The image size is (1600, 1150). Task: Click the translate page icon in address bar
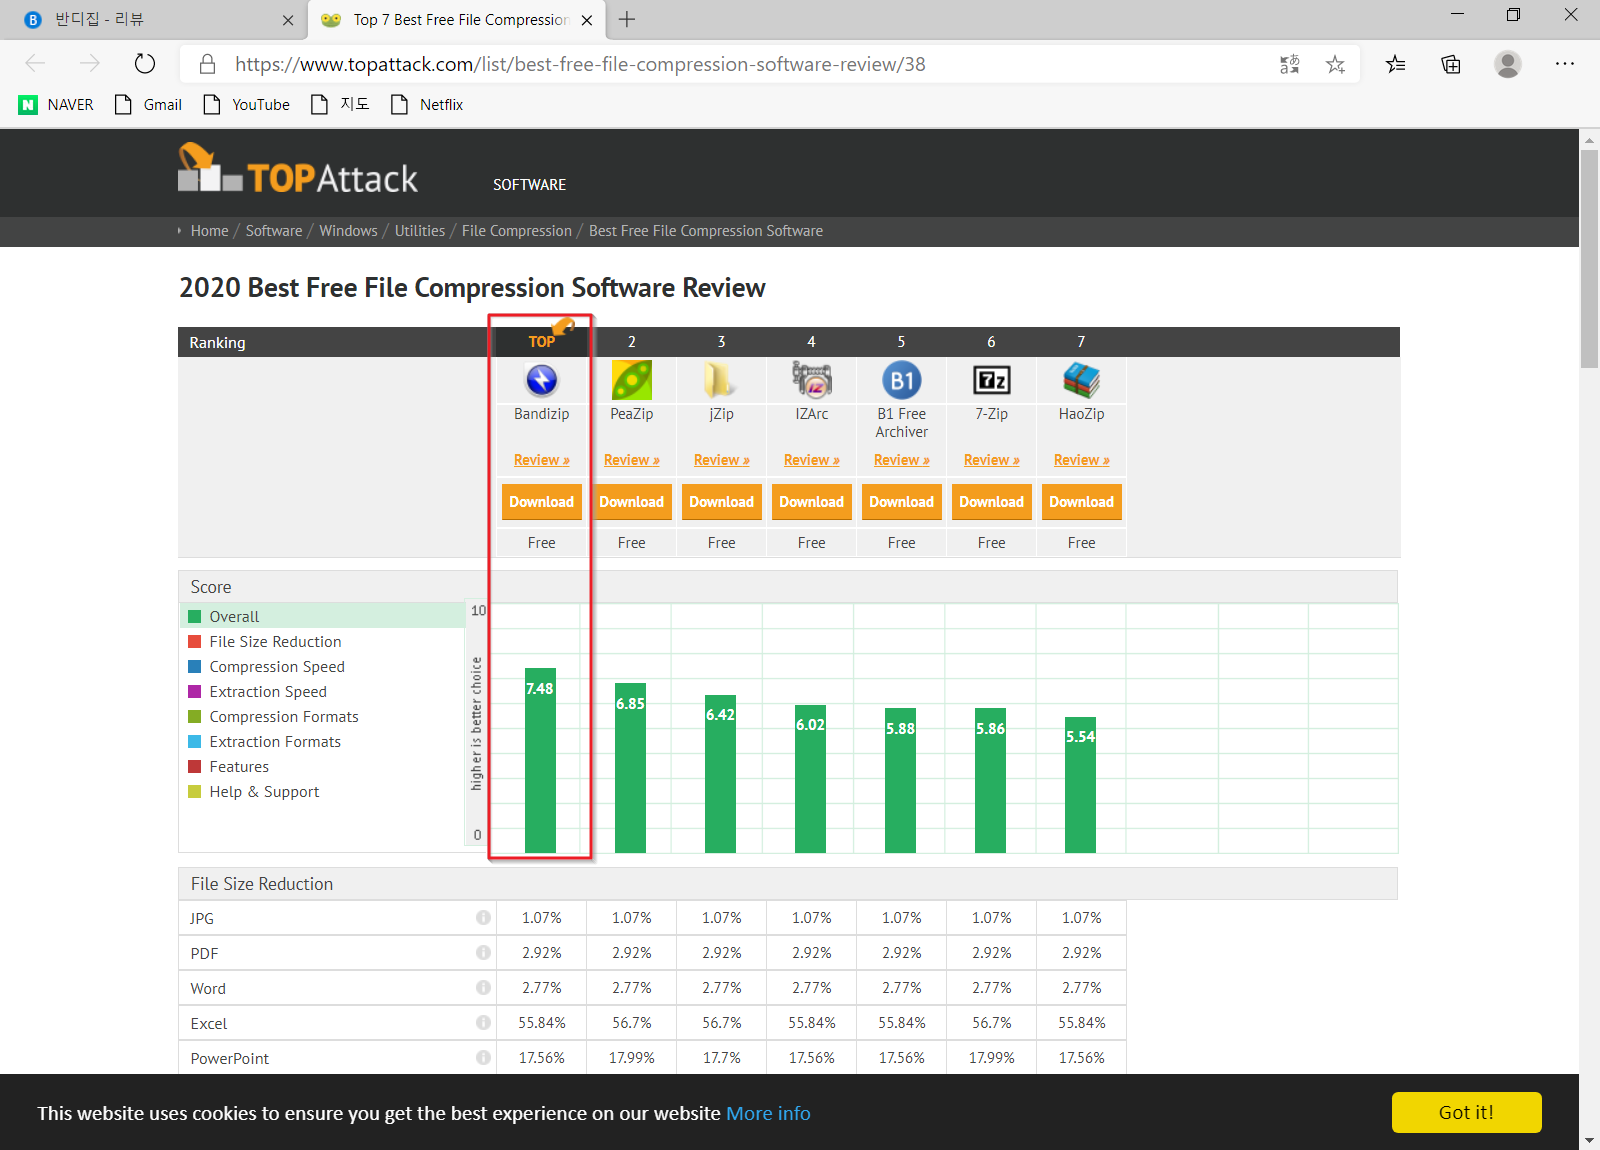pos(1290,64)
